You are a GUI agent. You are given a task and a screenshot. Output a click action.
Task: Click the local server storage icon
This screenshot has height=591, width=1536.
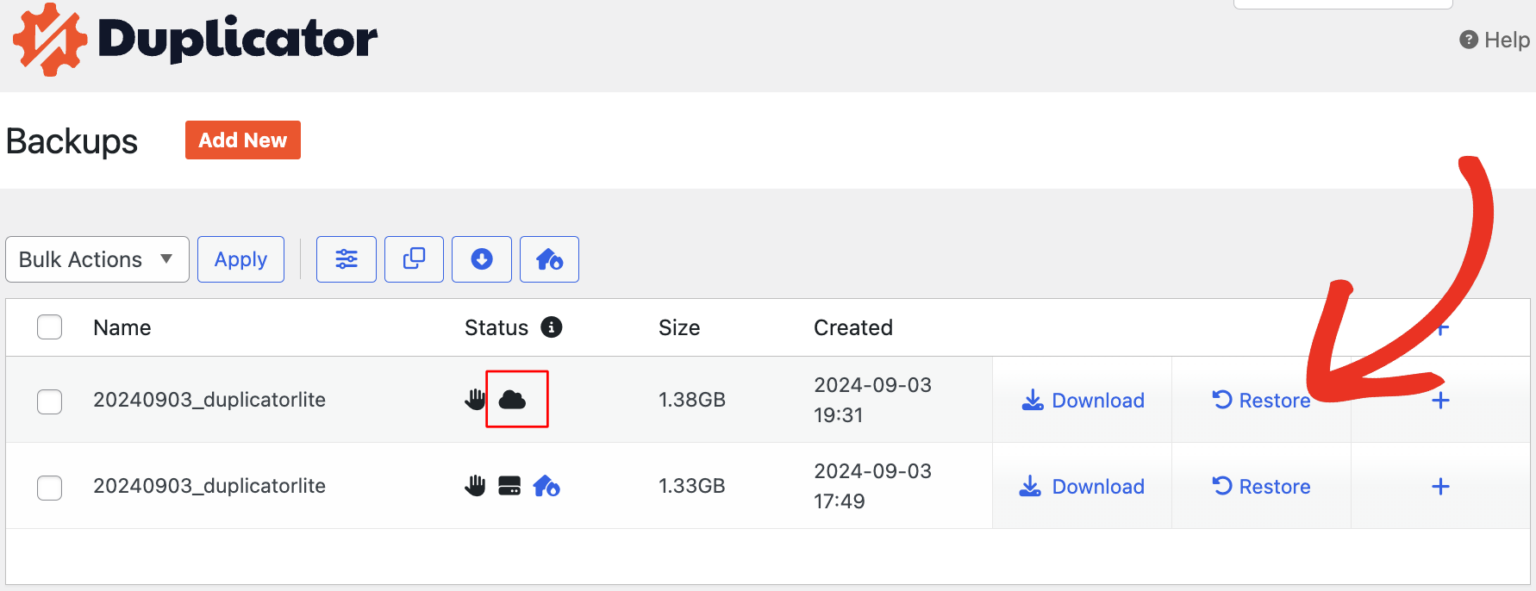point(508,487)
